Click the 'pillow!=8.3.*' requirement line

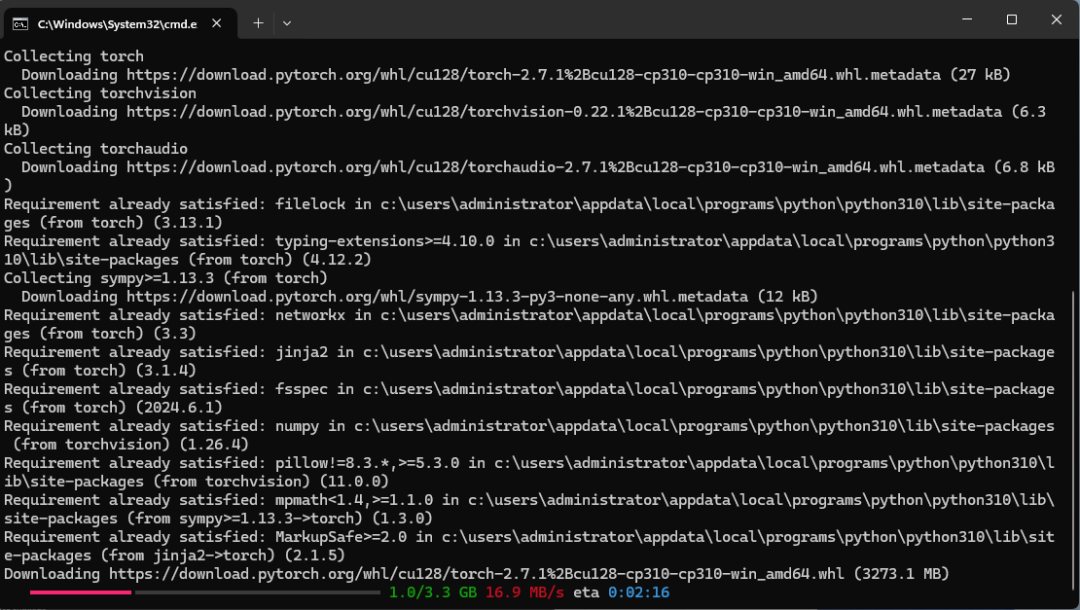click(x=529, y=472)
